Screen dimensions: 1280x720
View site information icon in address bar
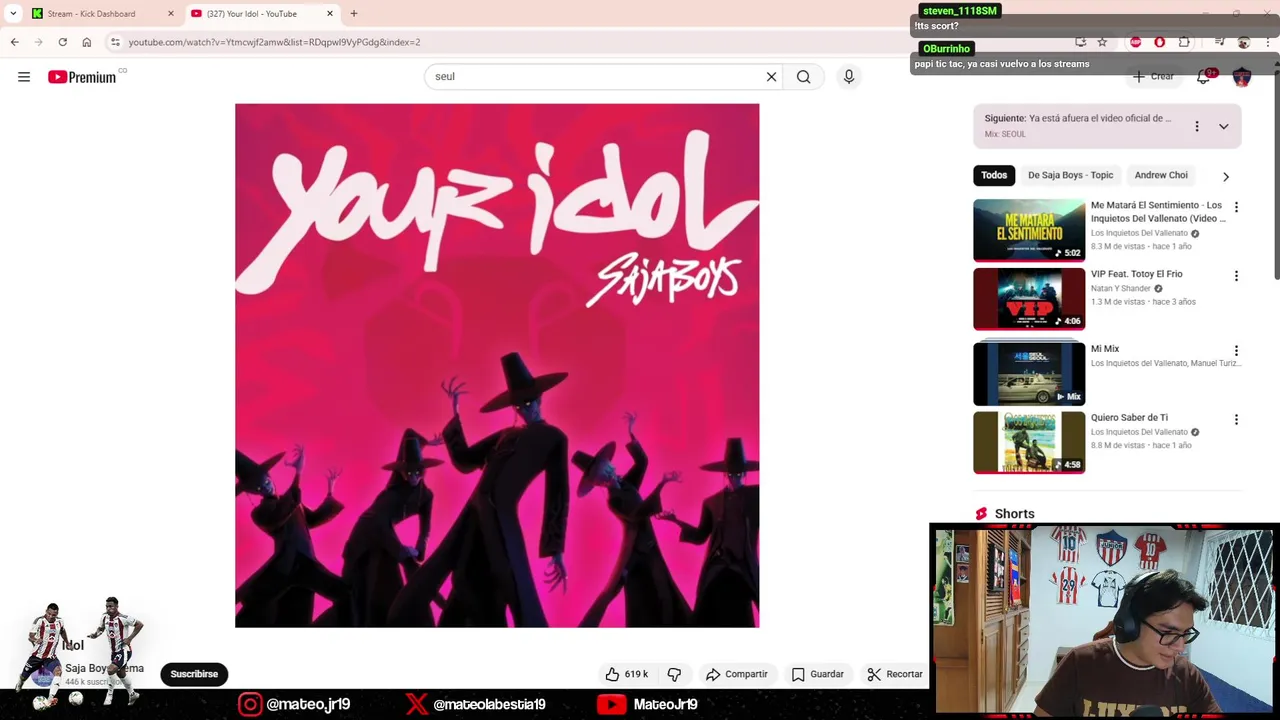[116, 42]
